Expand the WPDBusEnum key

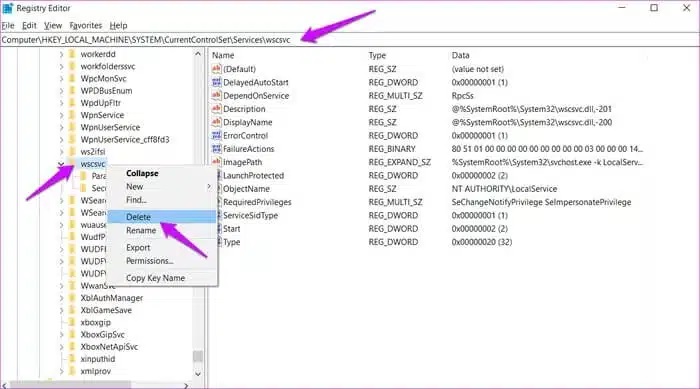62,91
